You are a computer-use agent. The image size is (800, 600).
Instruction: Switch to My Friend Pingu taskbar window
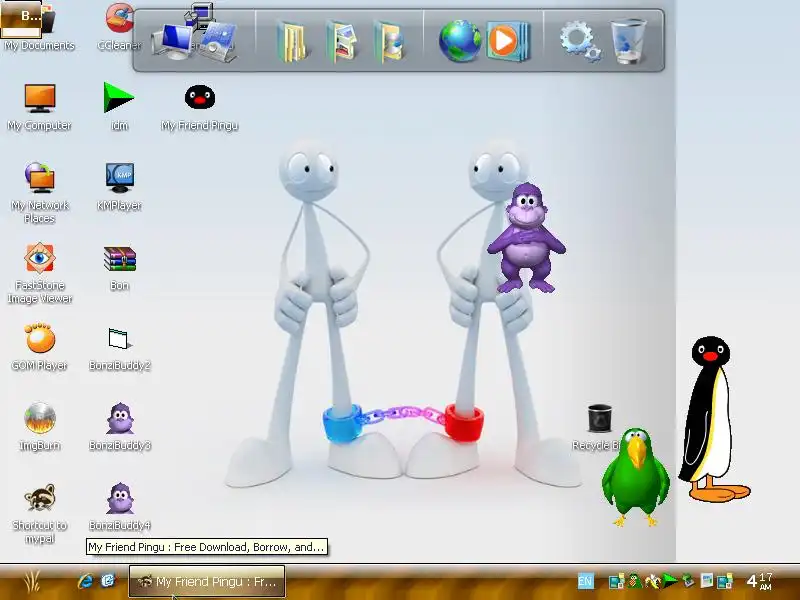pyautogui.click(x=207, y=582)
